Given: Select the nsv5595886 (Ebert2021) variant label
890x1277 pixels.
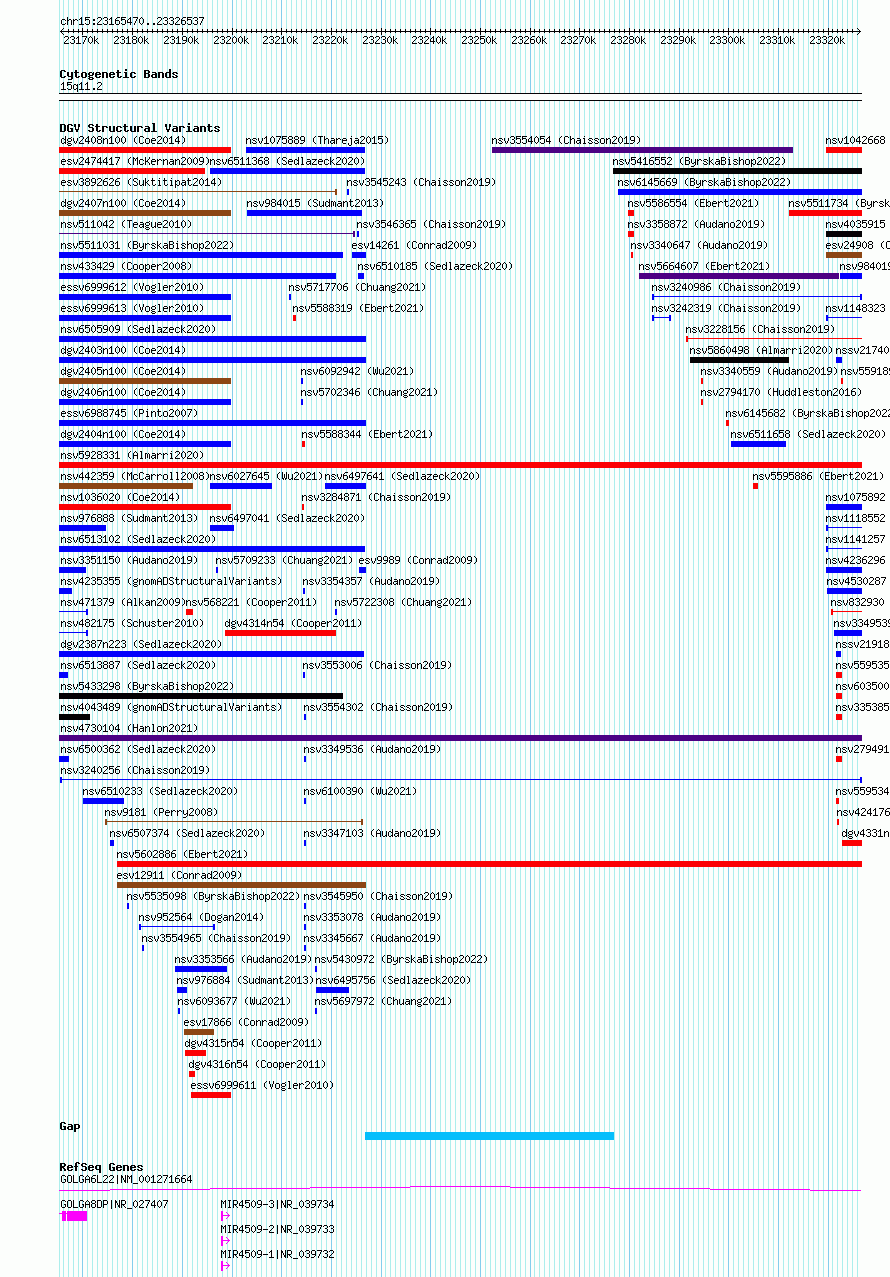Looking at the screenshot, I should 818,476.
